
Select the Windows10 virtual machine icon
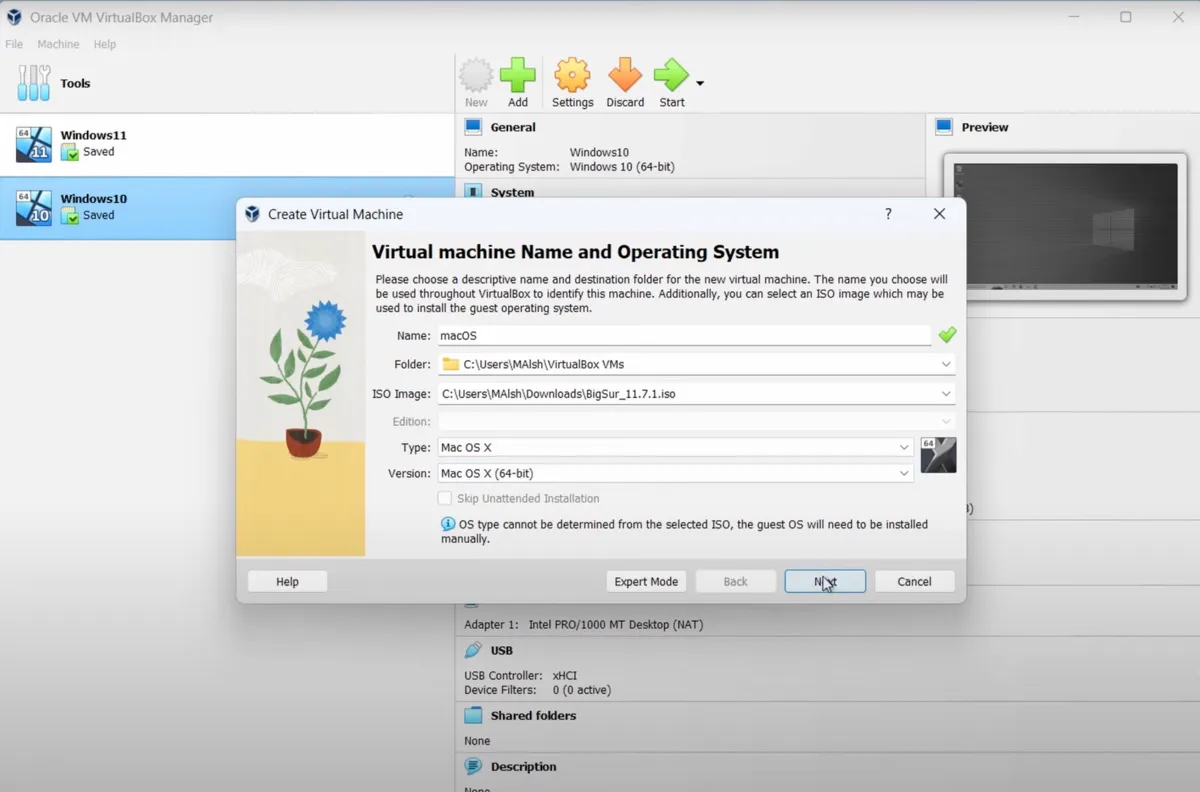(x=33, y=207)
